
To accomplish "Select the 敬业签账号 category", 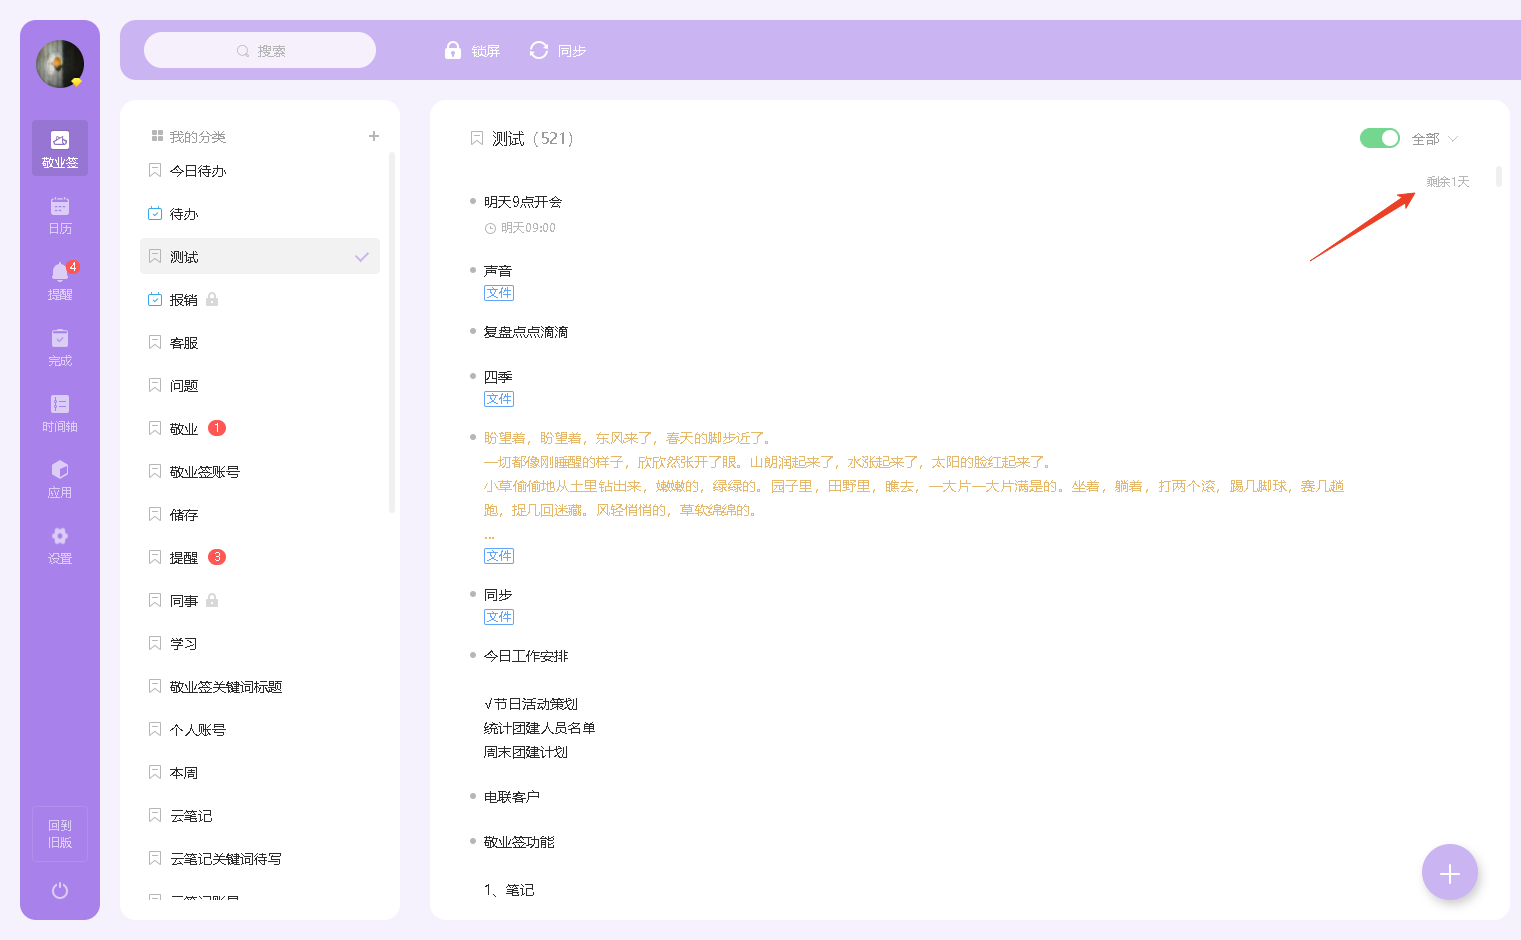I will pyautogui.click(x=260, y=472).
